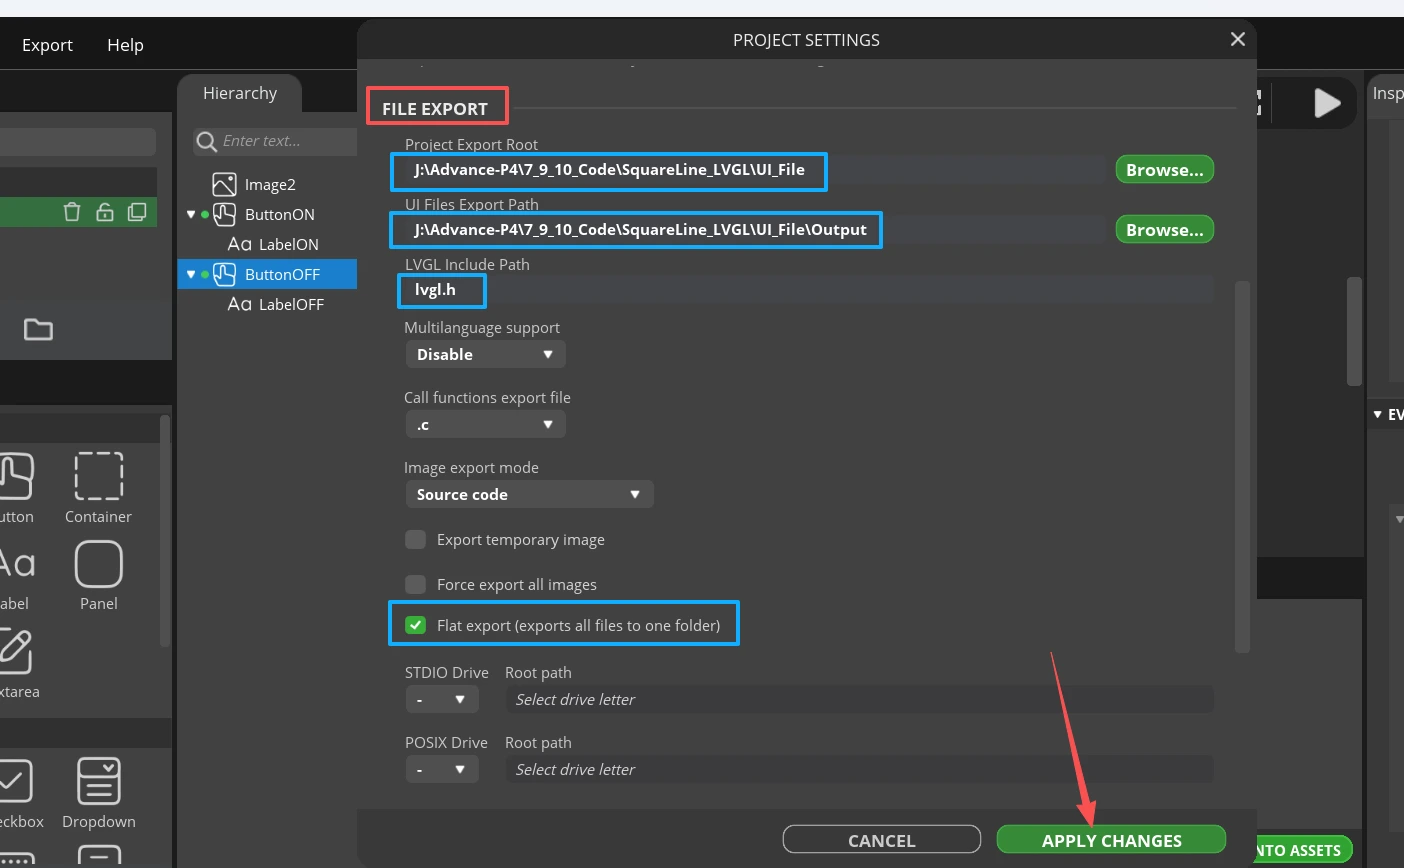Open the Help menu
Viewport: 1404px width, 868px height.
tap(125, 45)
